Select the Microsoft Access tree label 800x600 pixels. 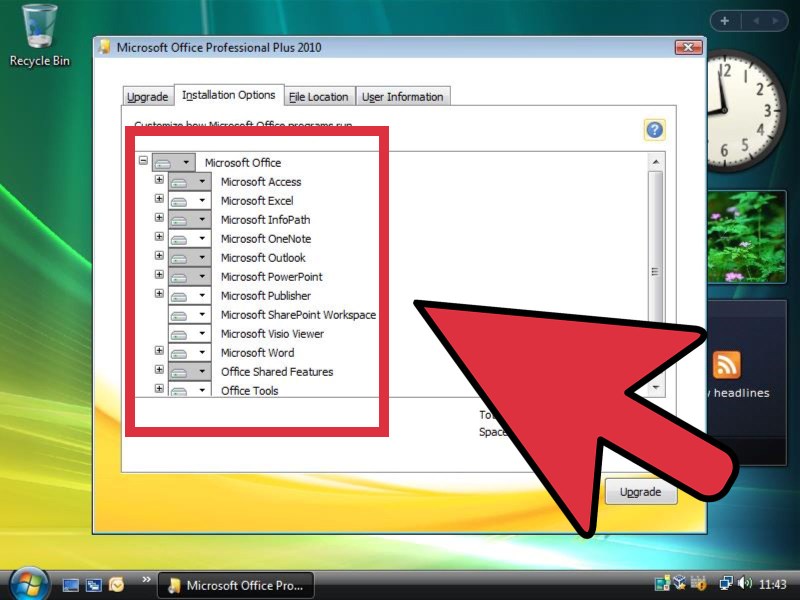(261, 182)
